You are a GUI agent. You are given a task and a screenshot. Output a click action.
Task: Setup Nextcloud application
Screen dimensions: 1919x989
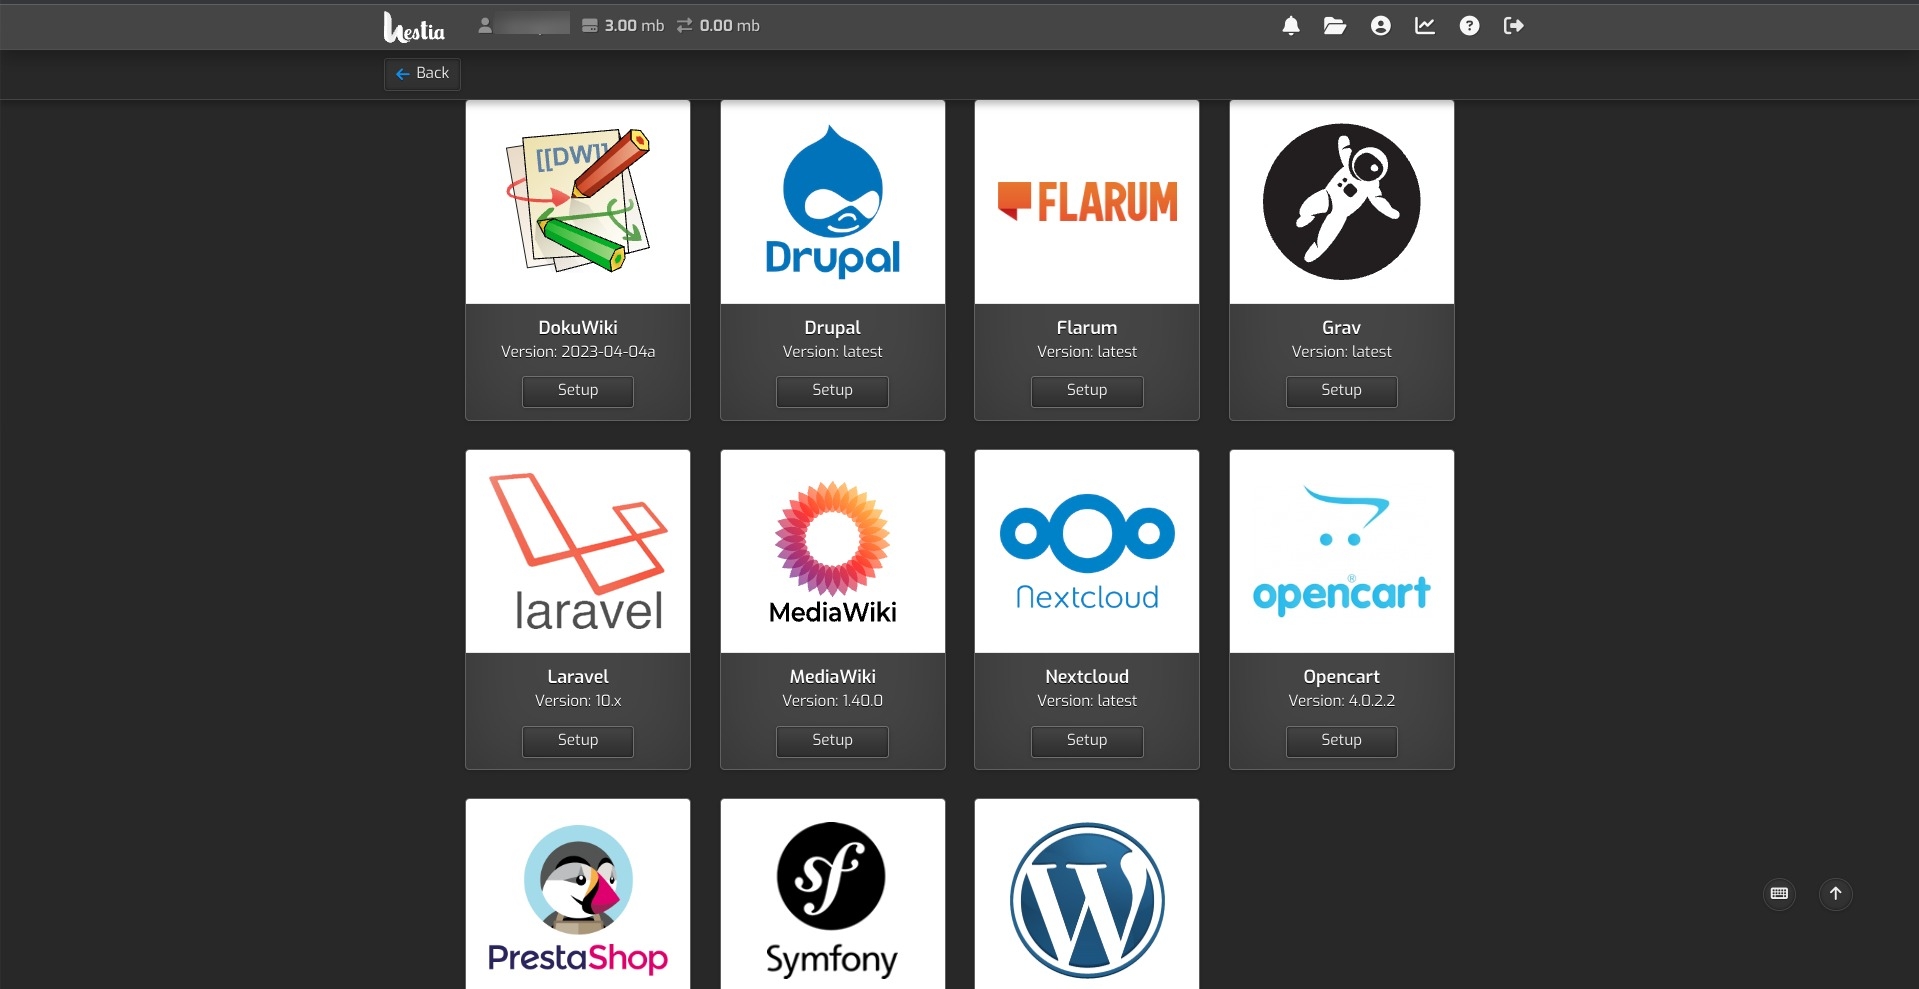pyautogui.click(x=1087, y=741)
